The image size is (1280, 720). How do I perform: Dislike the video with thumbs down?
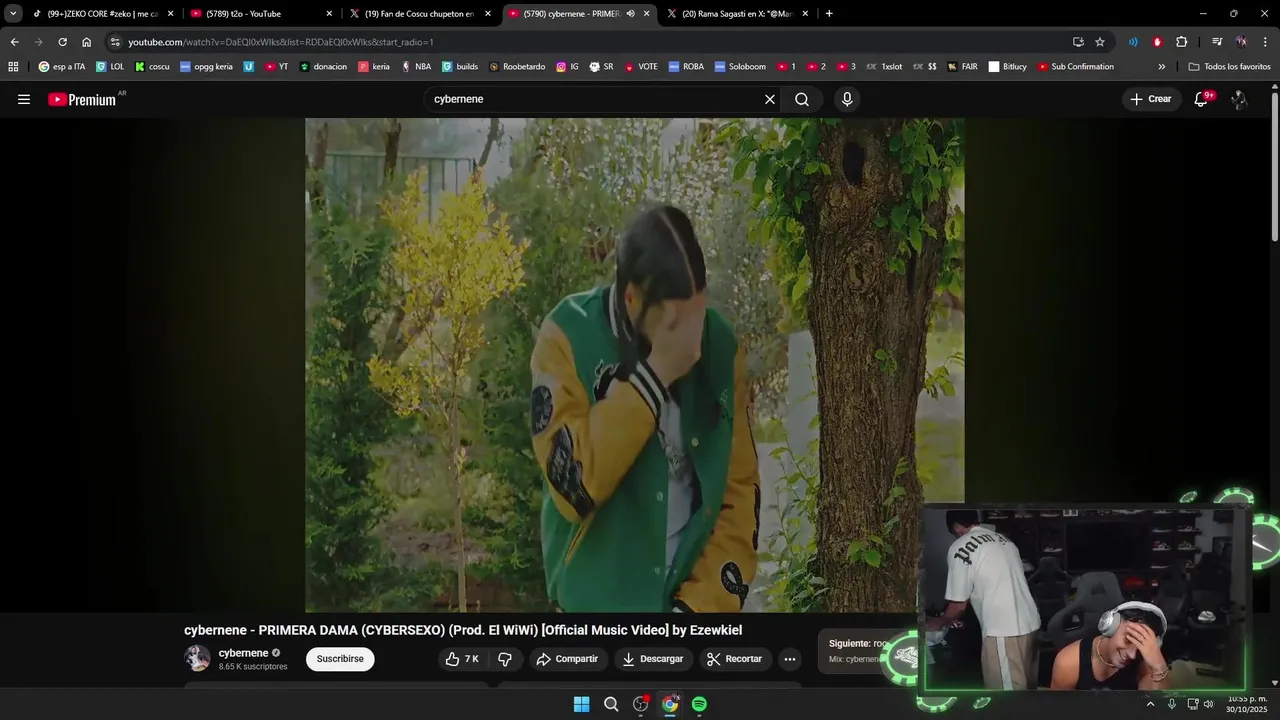[505, 659]
